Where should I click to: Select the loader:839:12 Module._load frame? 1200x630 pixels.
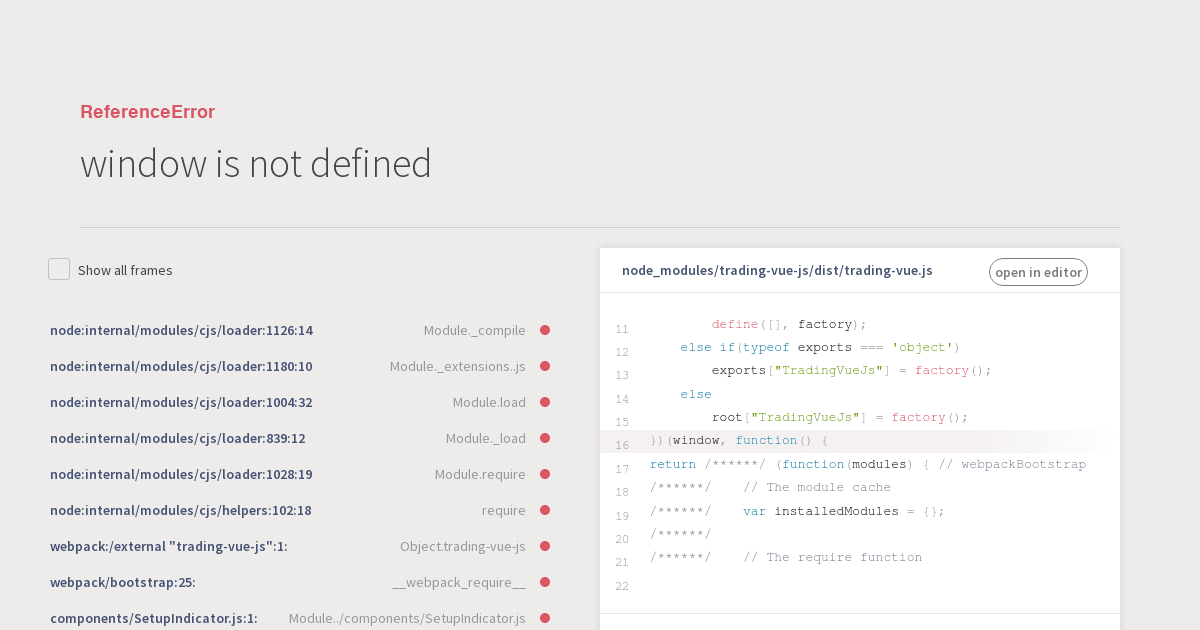(288, 438)
